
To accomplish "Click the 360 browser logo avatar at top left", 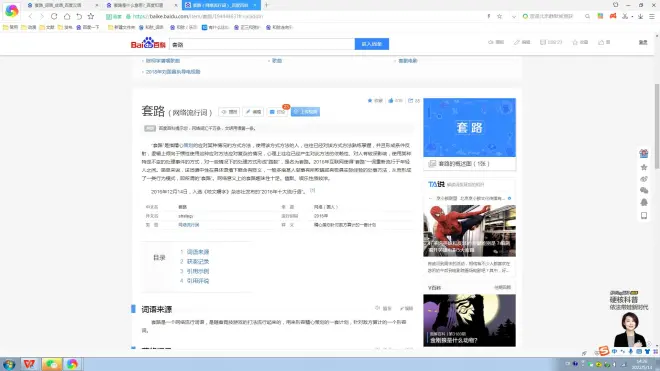I will [x=11, y=11].
